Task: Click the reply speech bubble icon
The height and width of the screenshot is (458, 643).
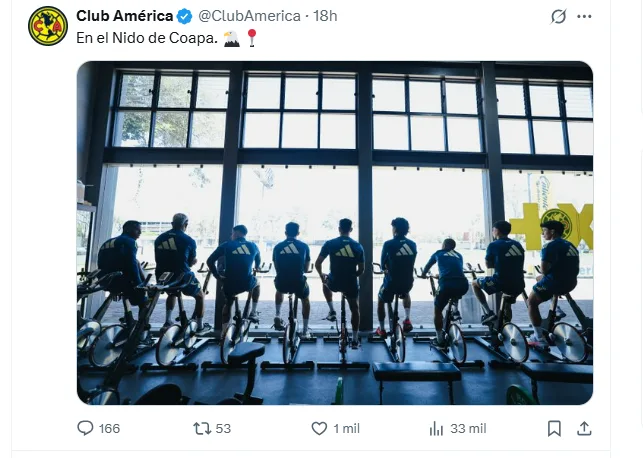Action: point(86,428)
